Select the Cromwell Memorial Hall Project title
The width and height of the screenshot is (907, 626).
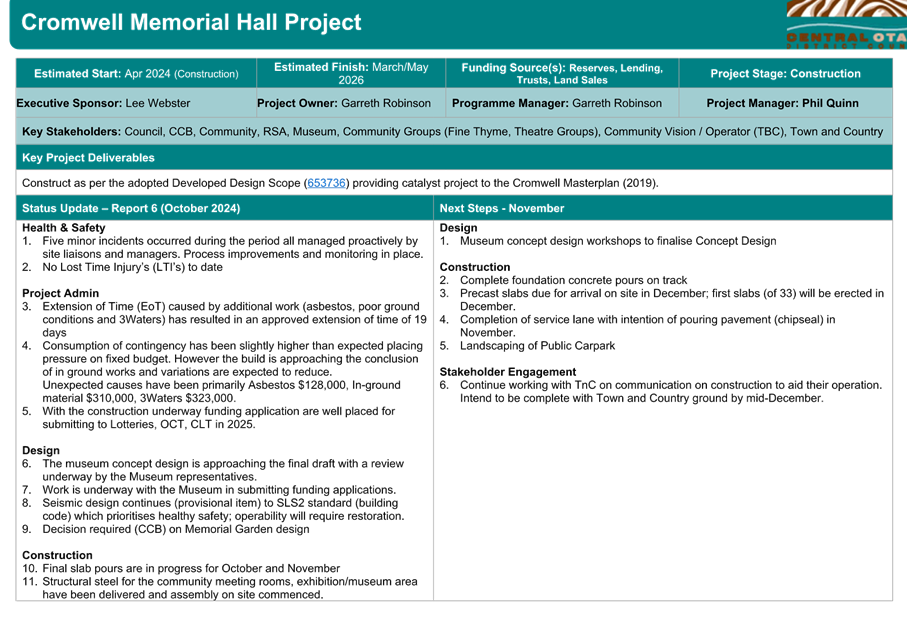click(191, 22)
